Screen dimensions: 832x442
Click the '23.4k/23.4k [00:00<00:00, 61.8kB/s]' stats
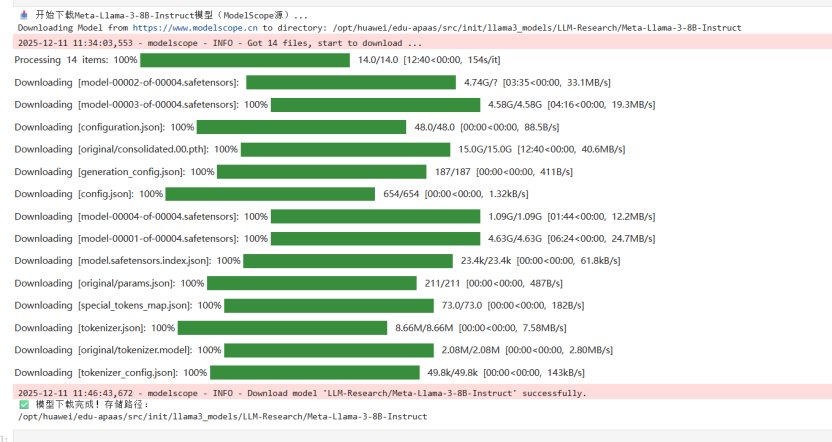[541, 261]
